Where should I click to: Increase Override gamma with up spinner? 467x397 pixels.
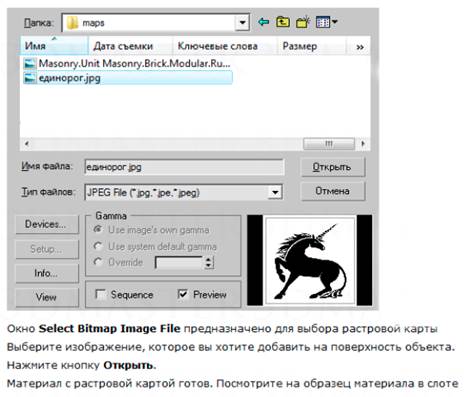209,259
